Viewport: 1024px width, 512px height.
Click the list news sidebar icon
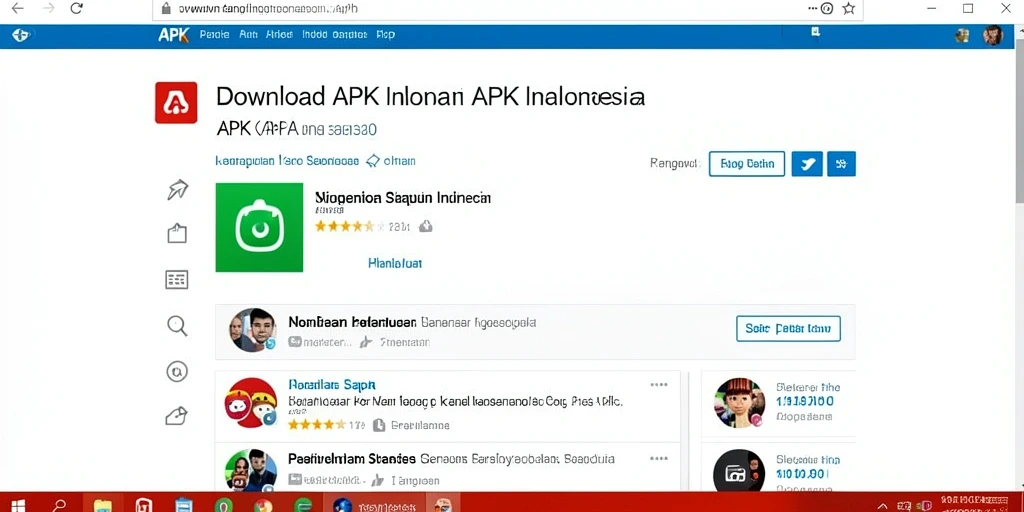click(177, 280)
